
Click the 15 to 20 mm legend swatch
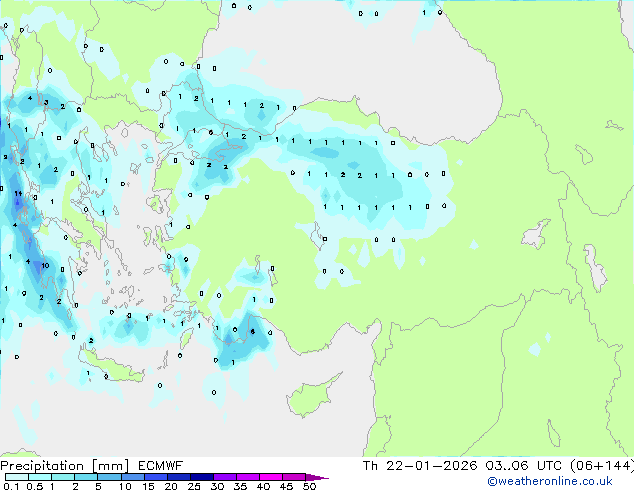[x=156, y=477]
